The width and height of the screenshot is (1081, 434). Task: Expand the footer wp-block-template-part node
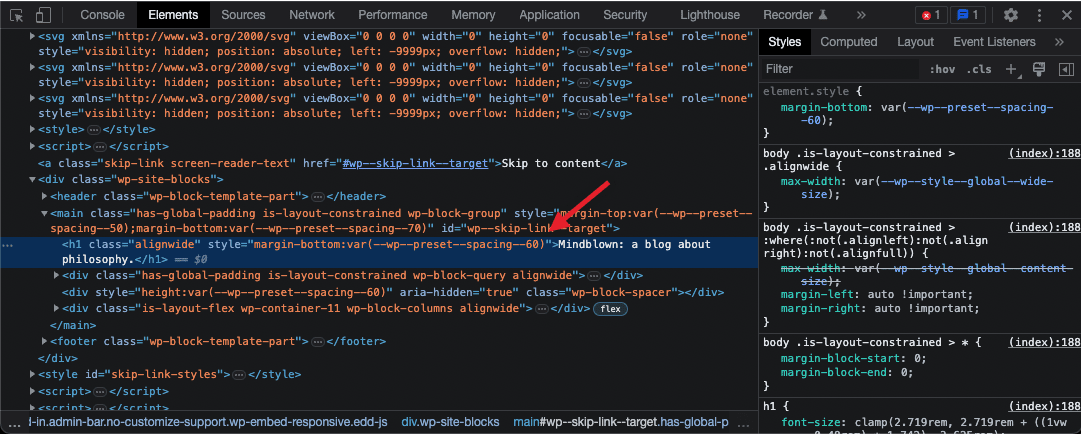44,341
